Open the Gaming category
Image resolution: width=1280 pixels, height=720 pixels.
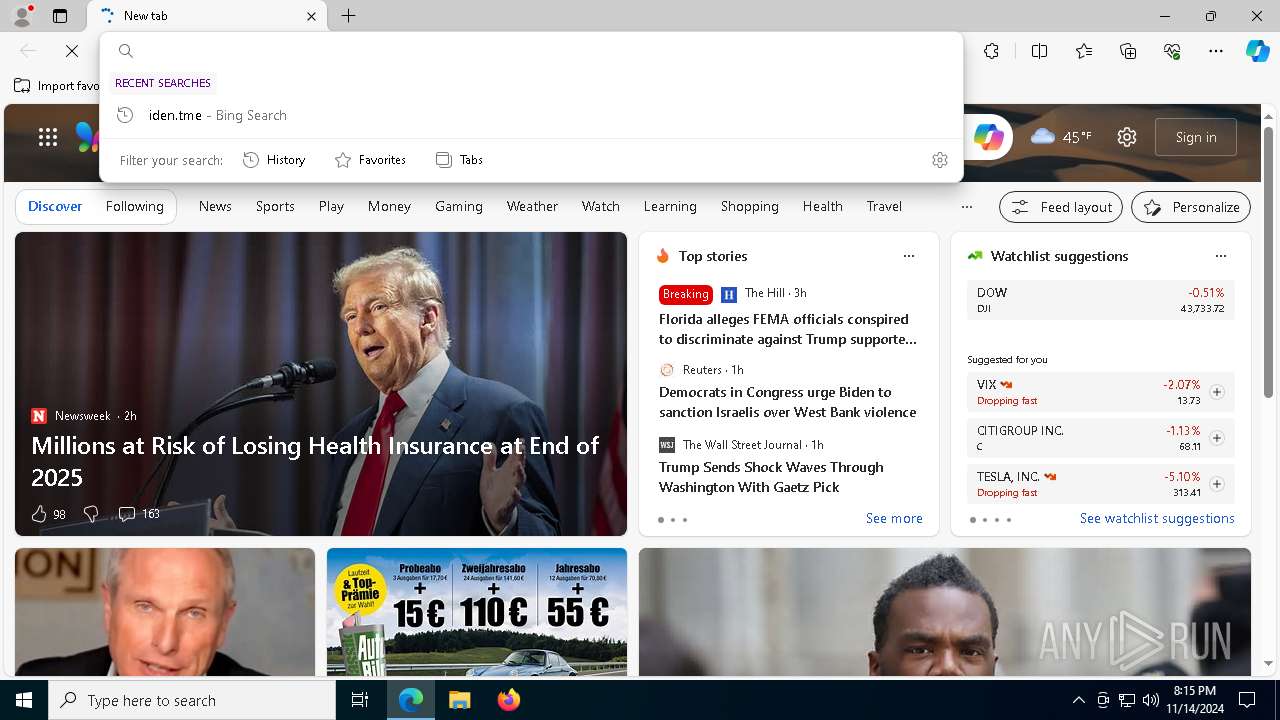pyautogui.click(x=459, y=206)
